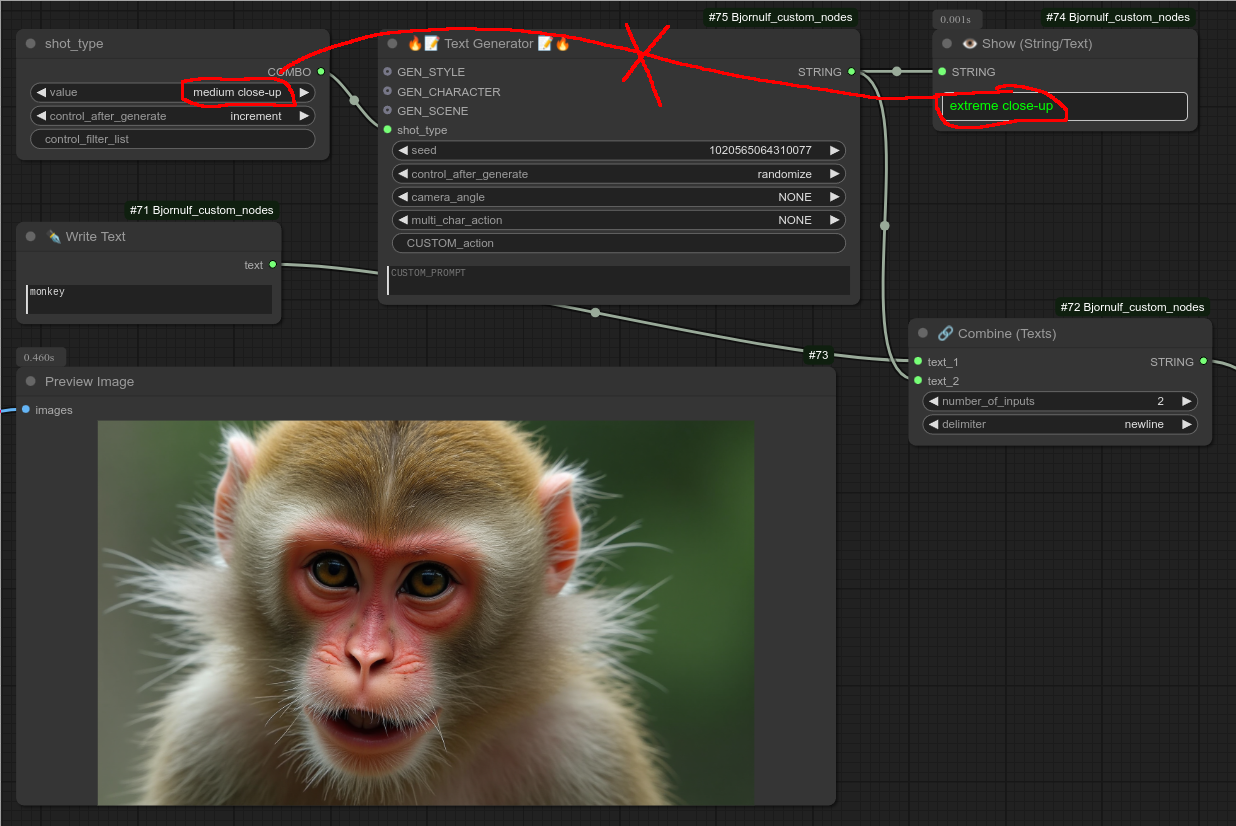Click the GEN_STYLE input port
The height and width of the screenshot is (826, 1236).
[388, 72]
